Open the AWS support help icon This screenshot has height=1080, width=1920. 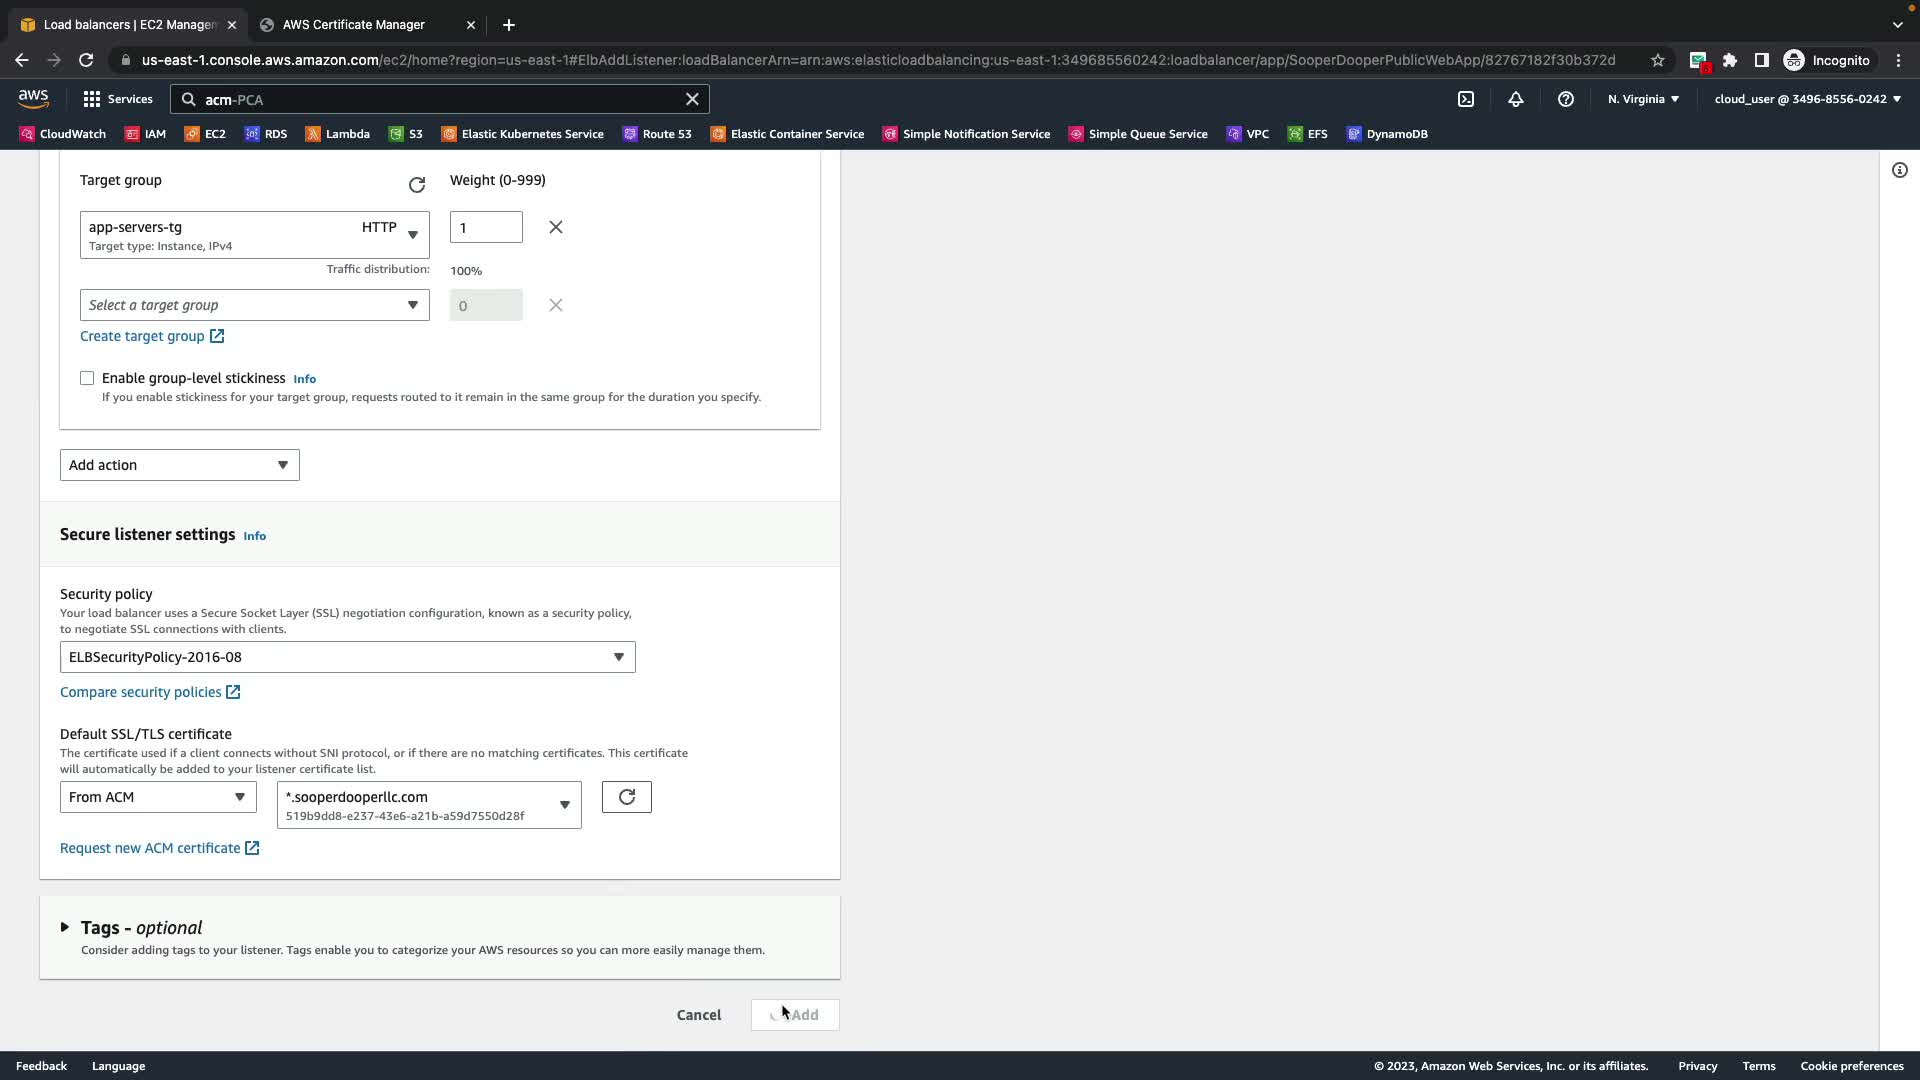click(x=1566, y=99)
